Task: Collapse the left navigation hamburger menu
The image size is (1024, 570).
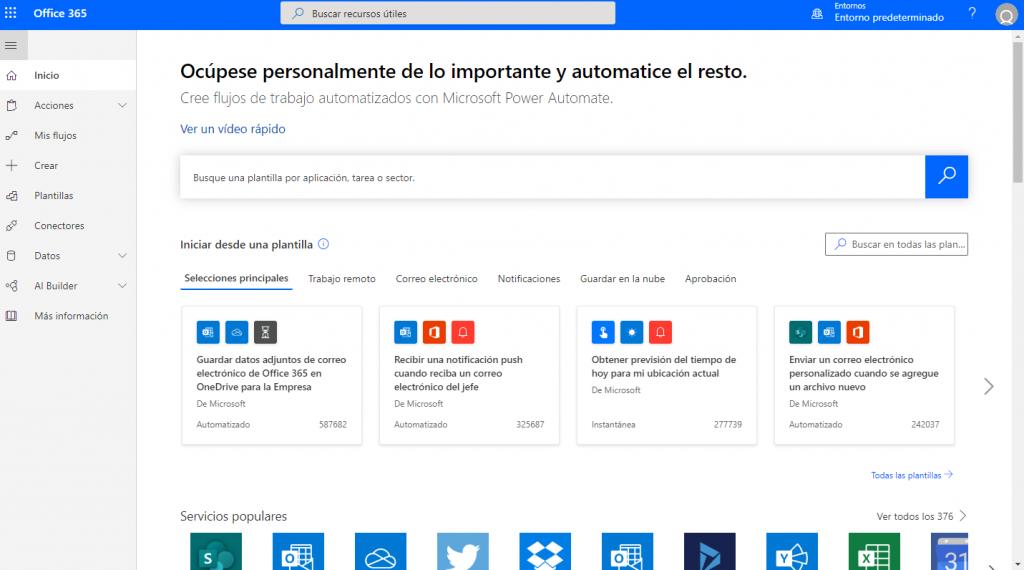Action: pos(11,46)
